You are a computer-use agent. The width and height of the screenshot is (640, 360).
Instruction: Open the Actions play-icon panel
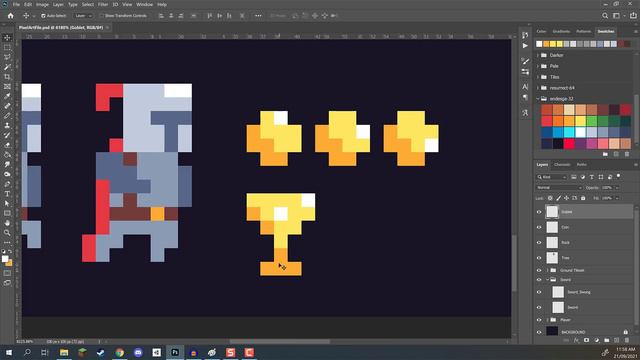(x=525, y=46)
